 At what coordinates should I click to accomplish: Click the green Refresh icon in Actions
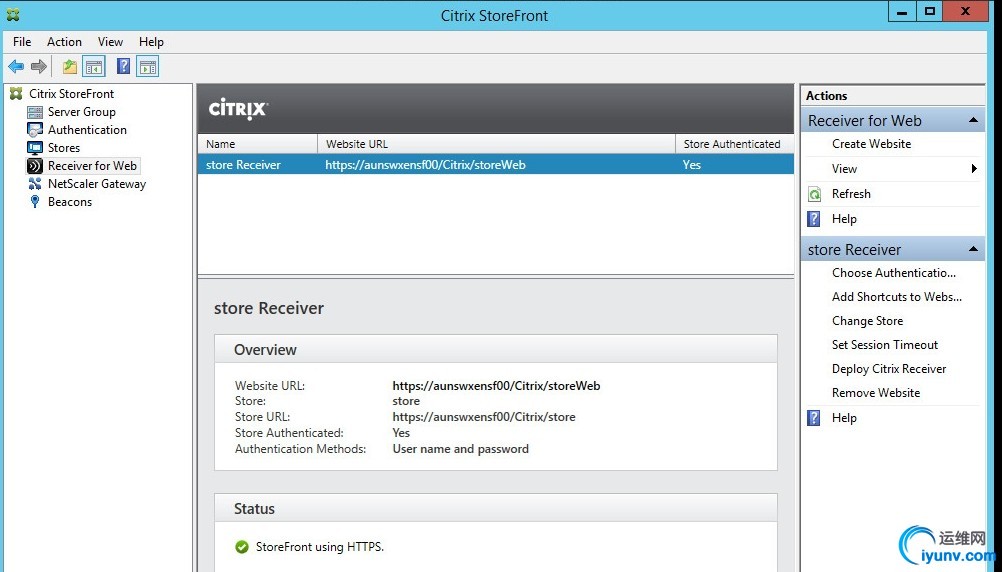[814, 194]
